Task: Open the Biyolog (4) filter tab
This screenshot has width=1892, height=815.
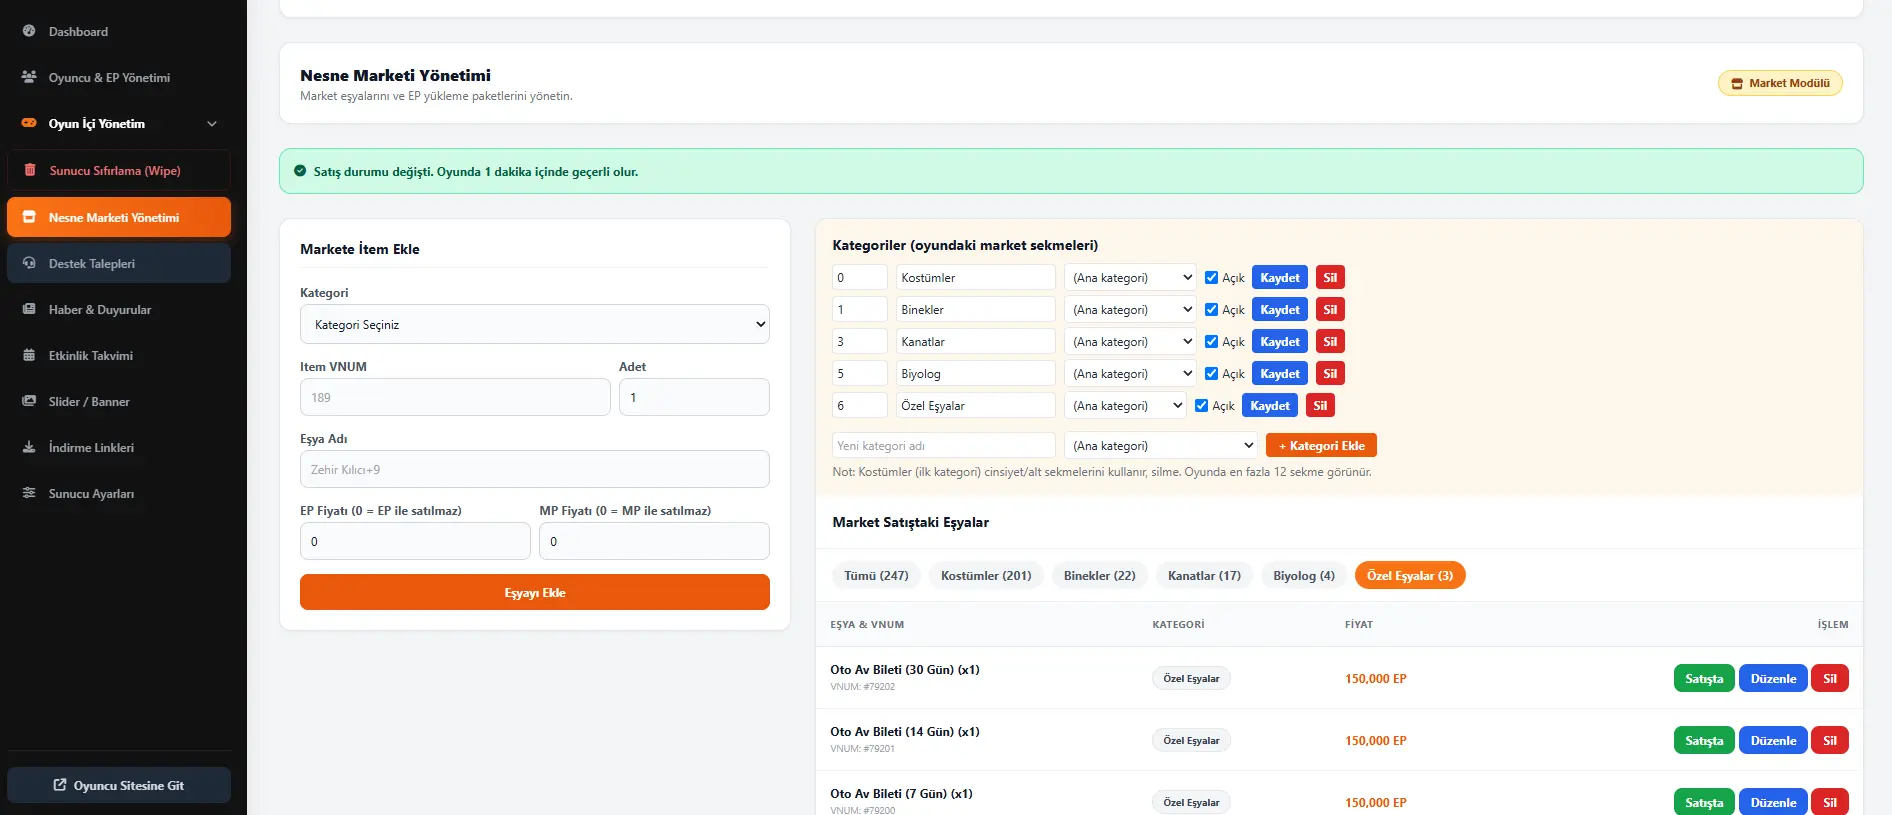Action: pos(1304,575)
